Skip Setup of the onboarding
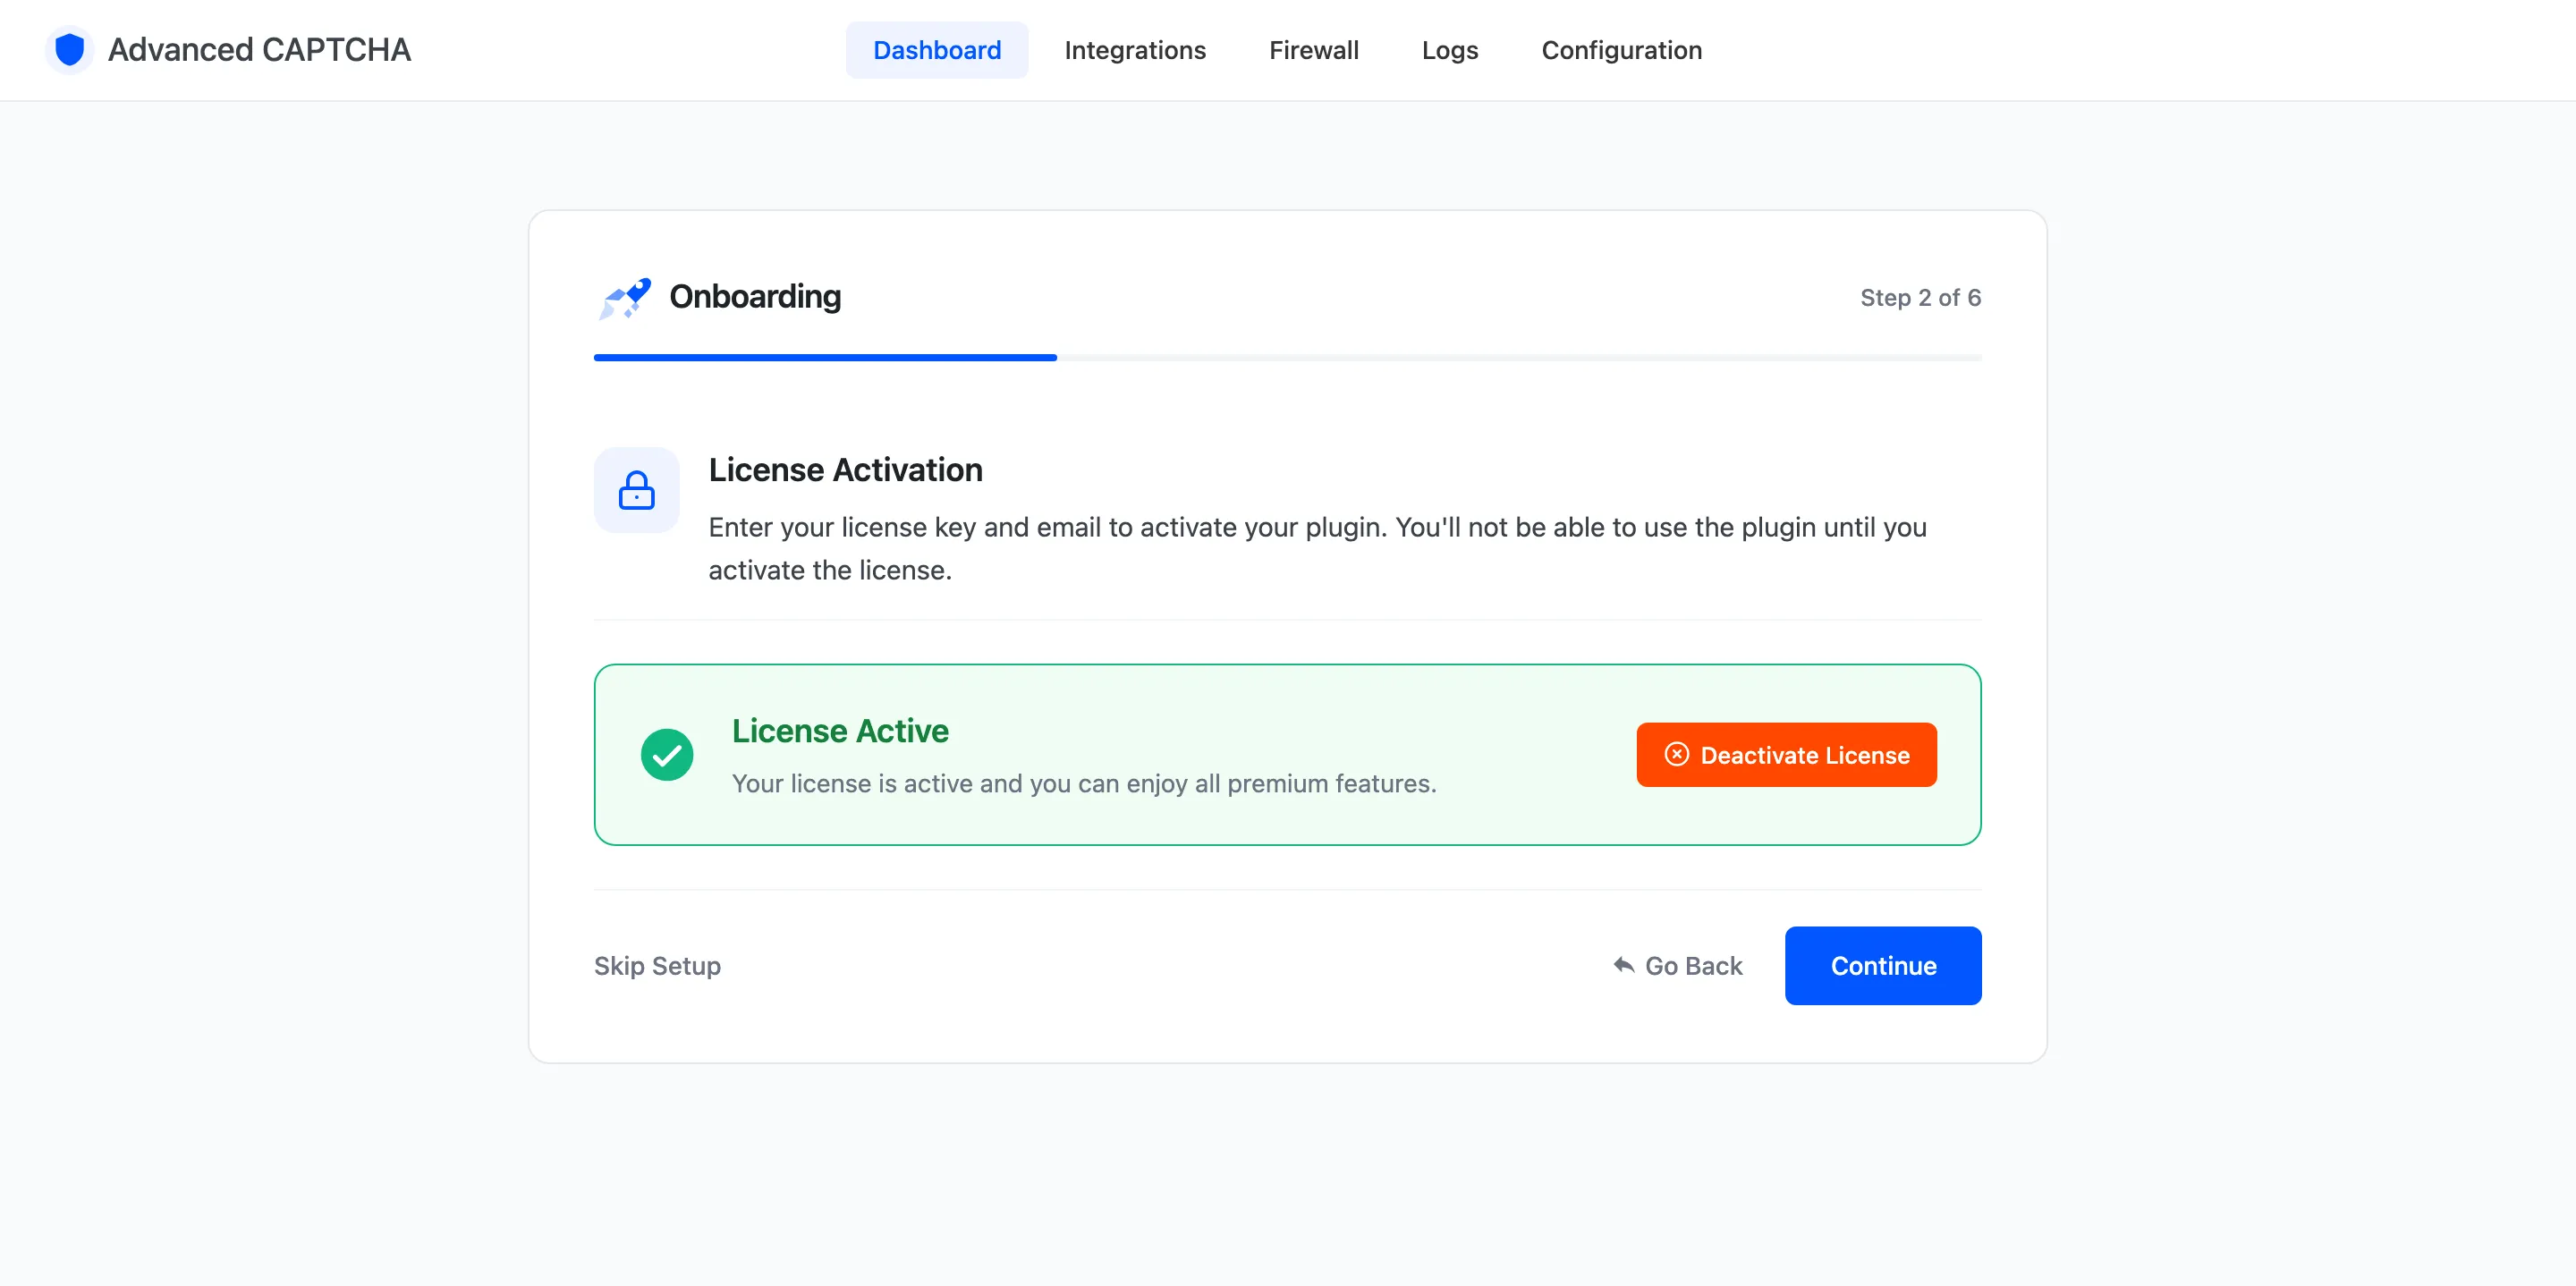 pos(657,966)
